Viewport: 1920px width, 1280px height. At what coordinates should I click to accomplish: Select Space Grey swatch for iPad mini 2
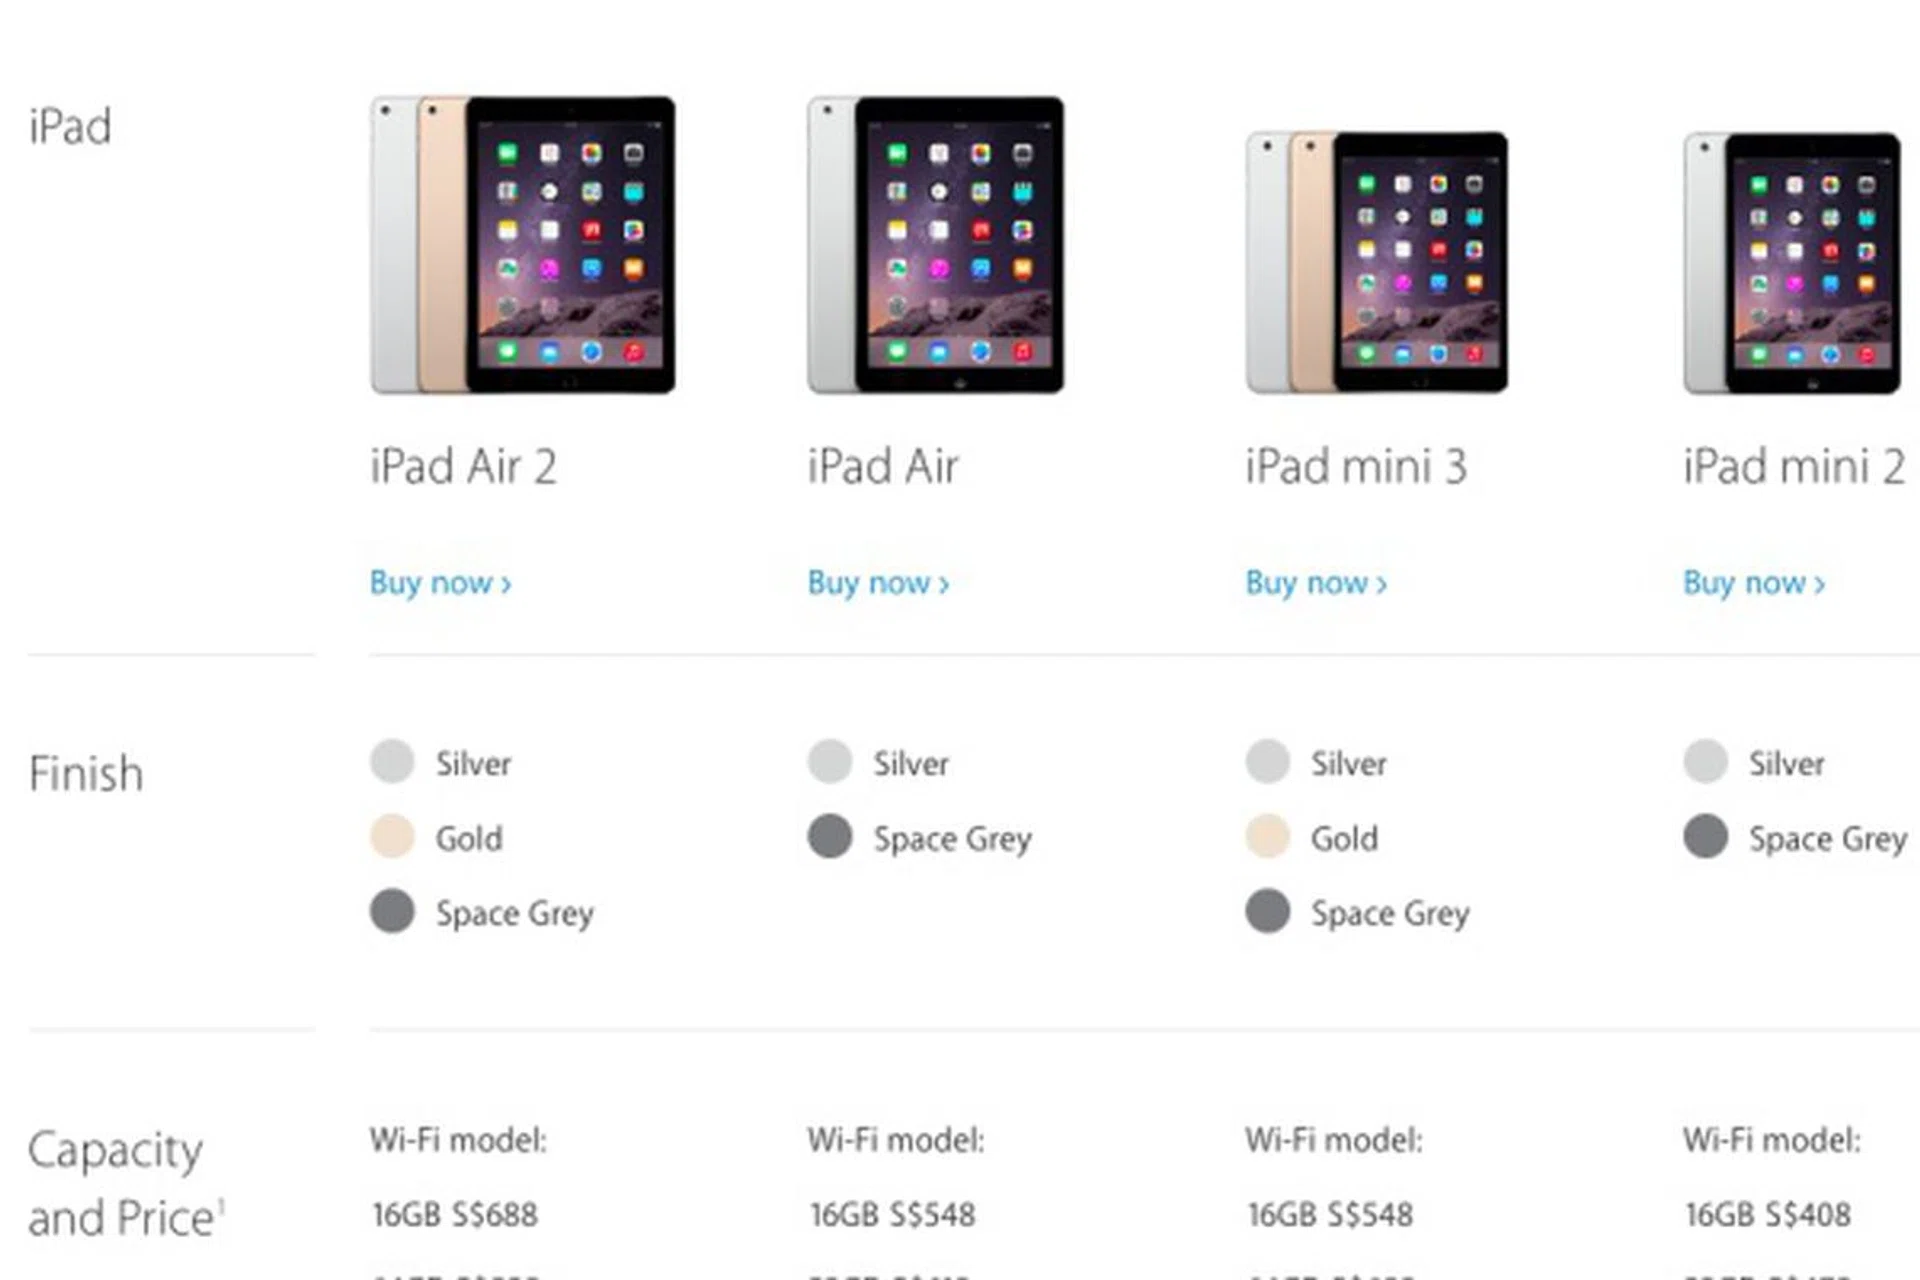click(1706, 836)
